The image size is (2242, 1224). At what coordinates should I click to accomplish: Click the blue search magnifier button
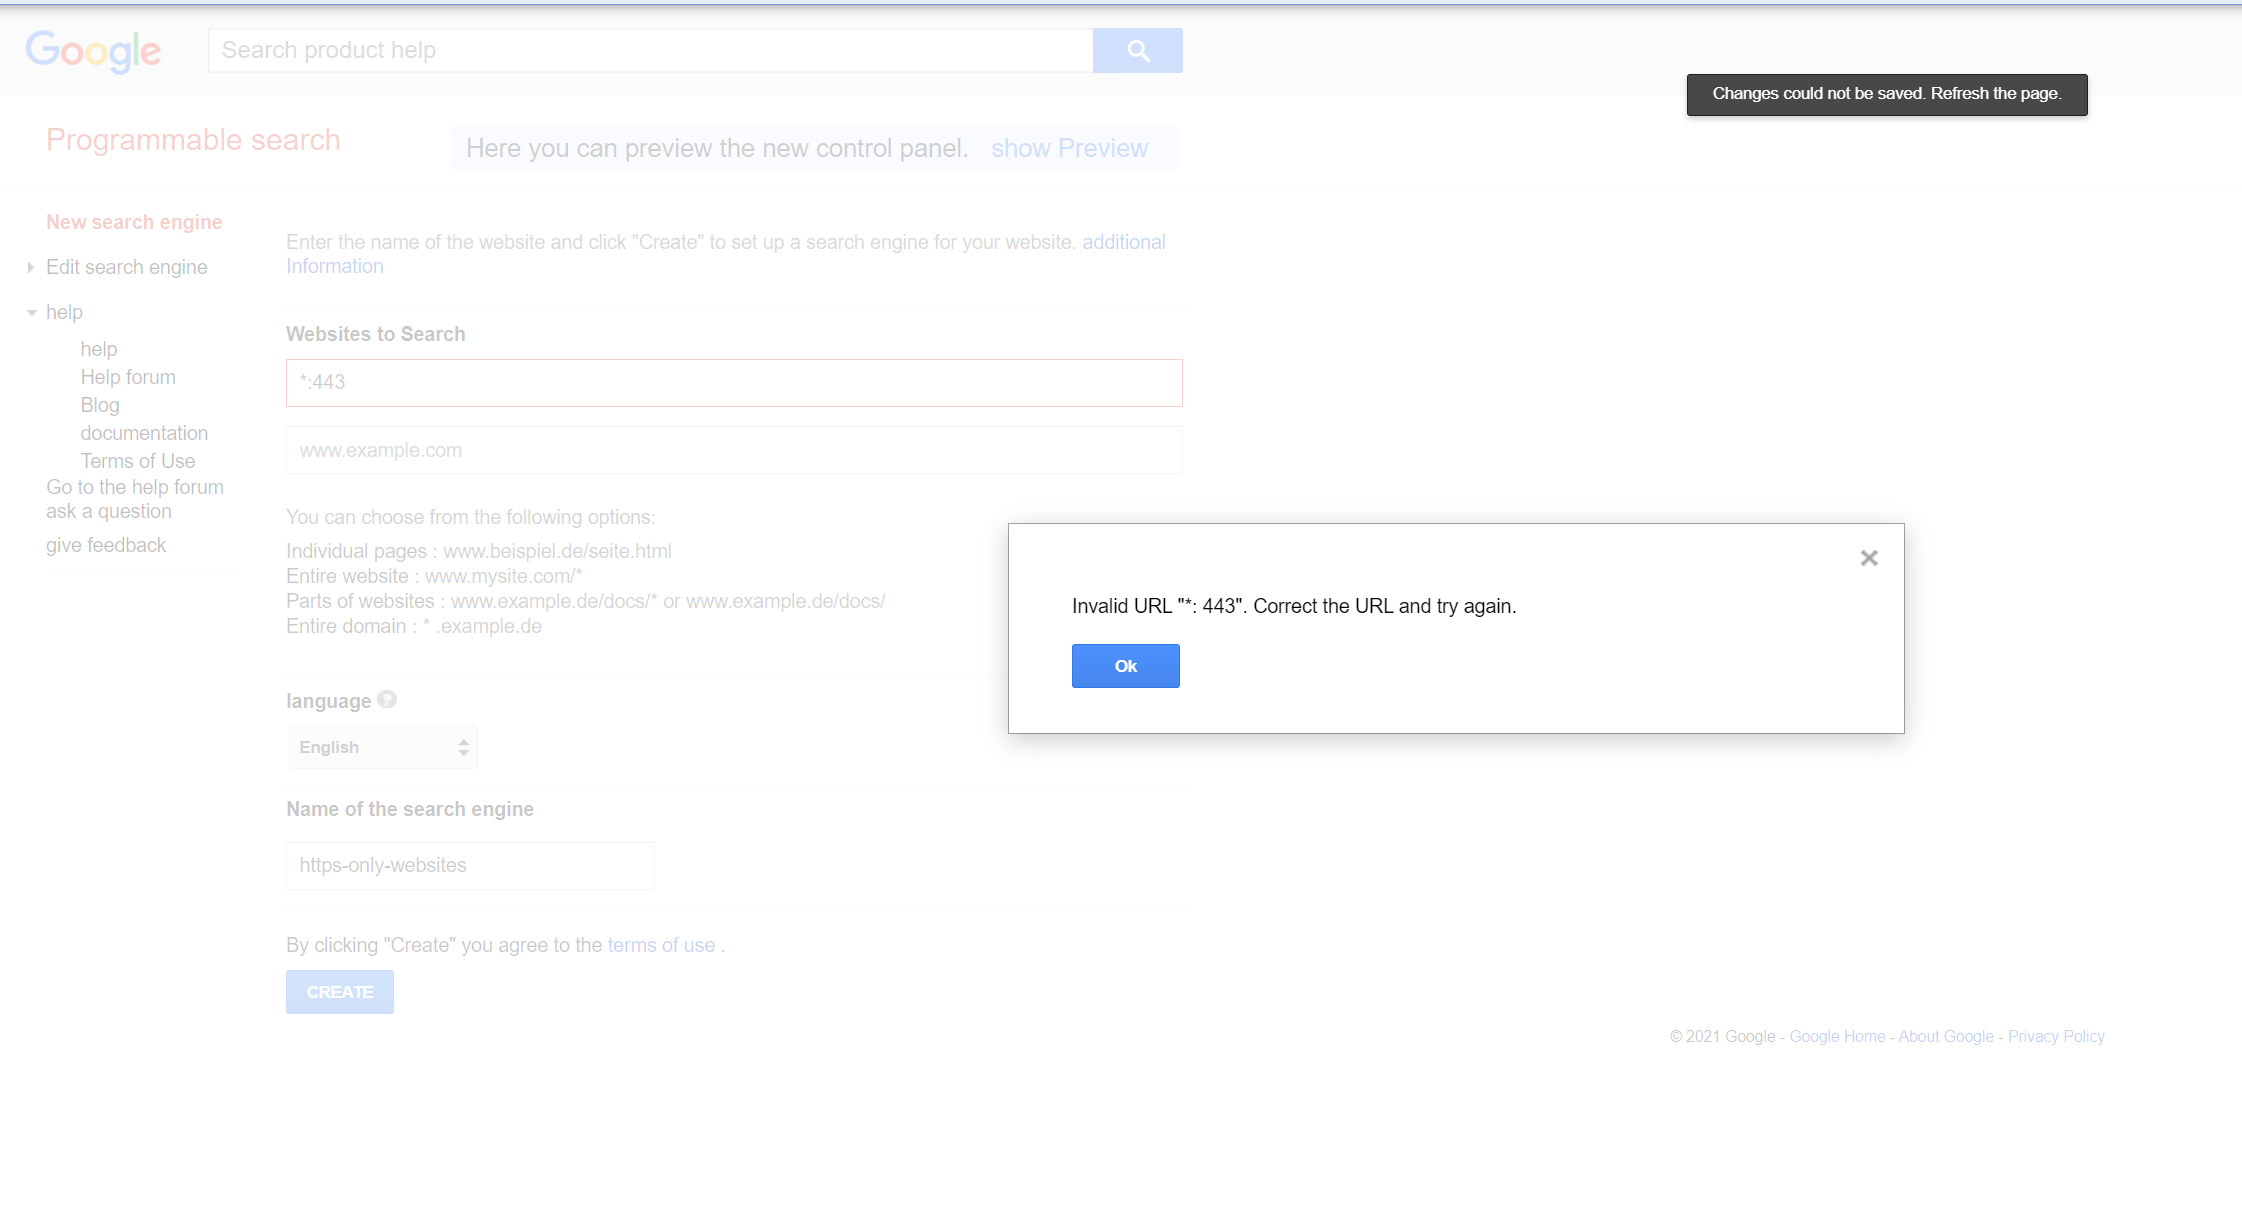click(1137, 51)
